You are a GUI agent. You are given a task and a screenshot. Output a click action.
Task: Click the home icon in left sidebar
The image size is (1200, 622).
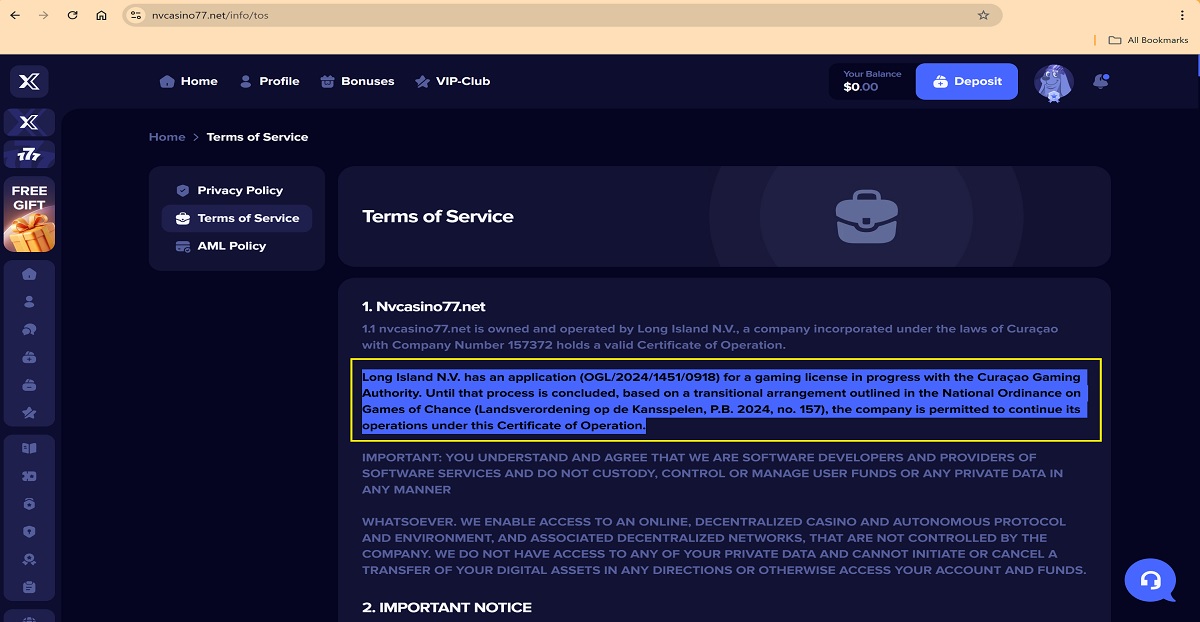coord(29,274)
